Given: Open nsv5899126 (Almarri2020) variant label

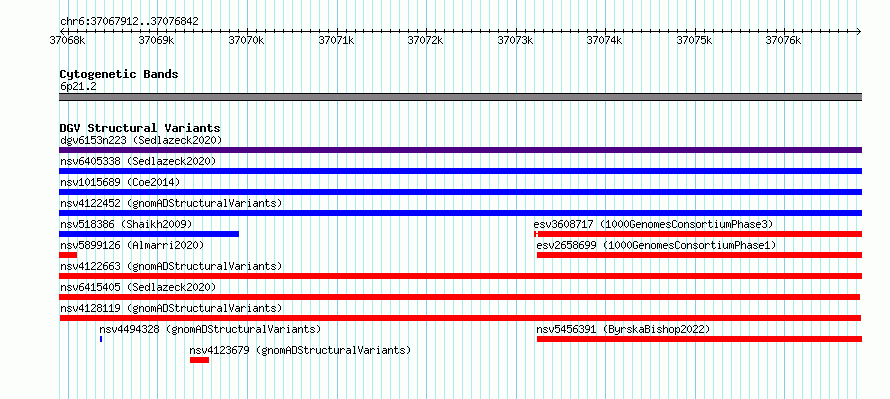Looking at the screenshot, I should [x=132, y=245].
